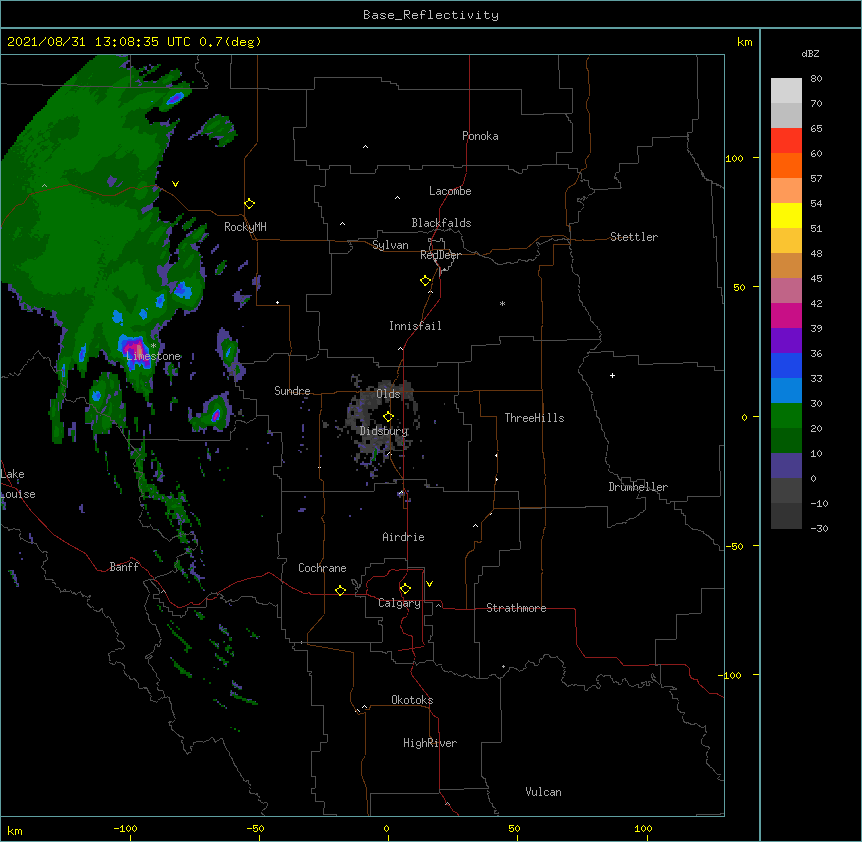Click the white plus marker west of Drumheller
The height and width of the screenshot is (842, 862).
(612, 375)
